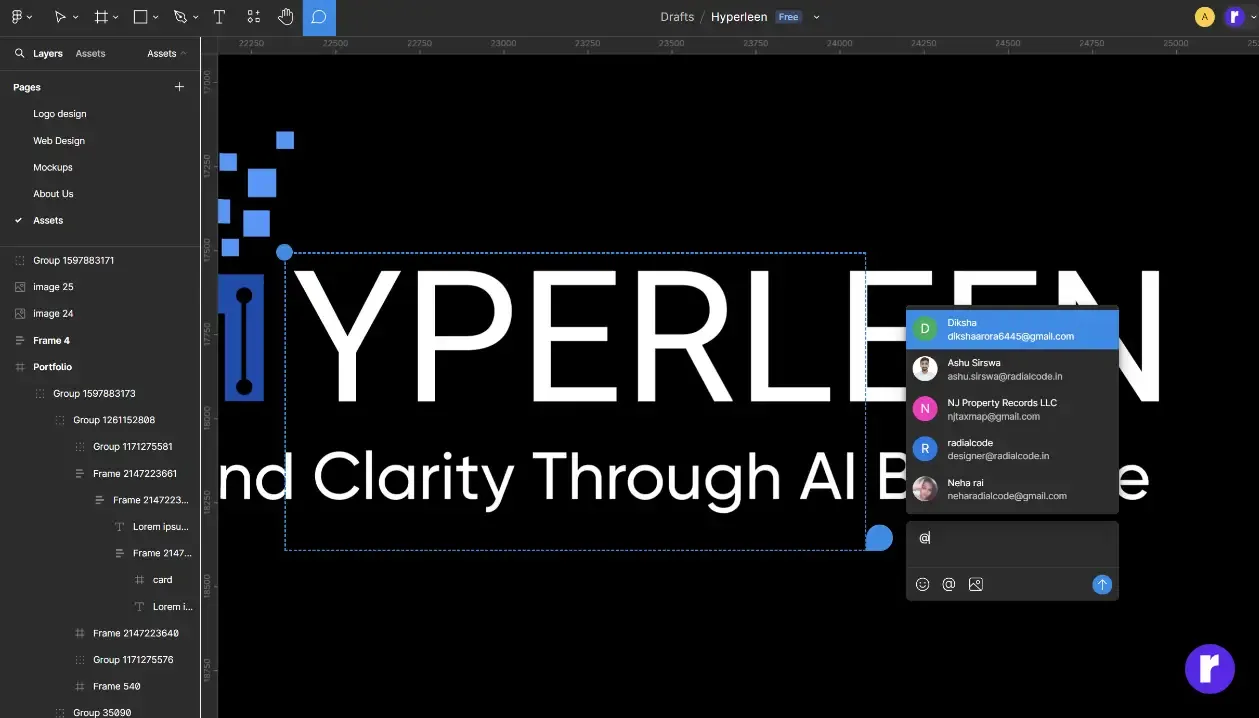Screen dimensions: 1259x718
Task: Open the Resources components tool
Action: coord(253,17)
